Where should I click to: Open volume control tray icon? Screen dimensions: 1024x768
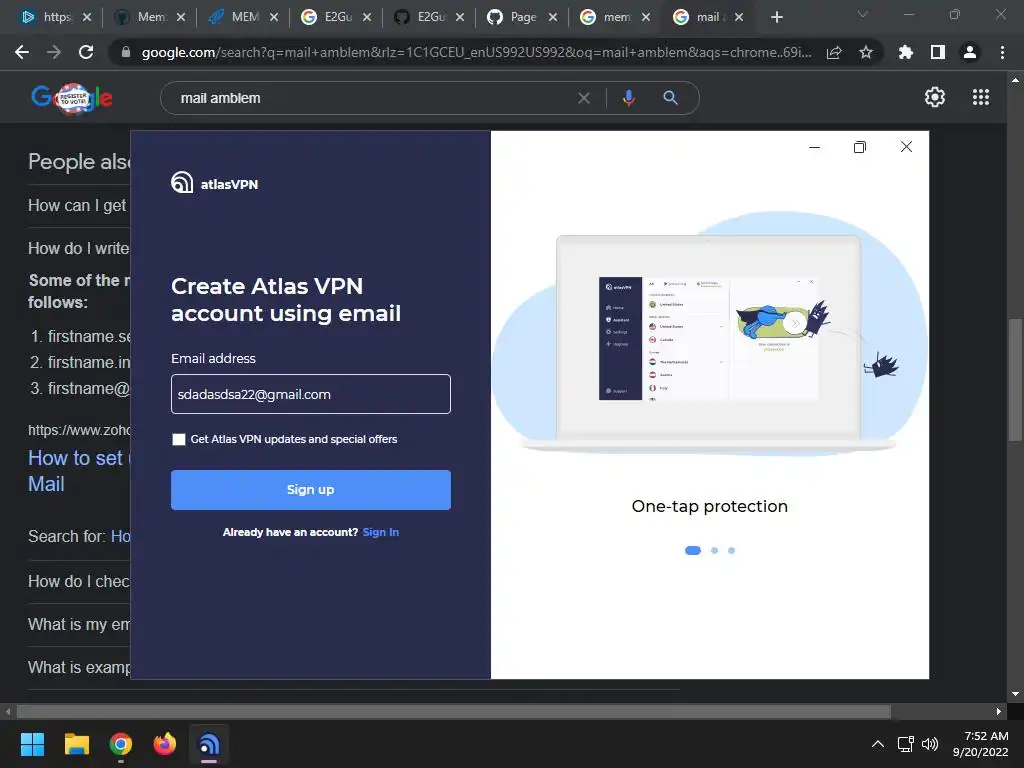click(930, 744)
